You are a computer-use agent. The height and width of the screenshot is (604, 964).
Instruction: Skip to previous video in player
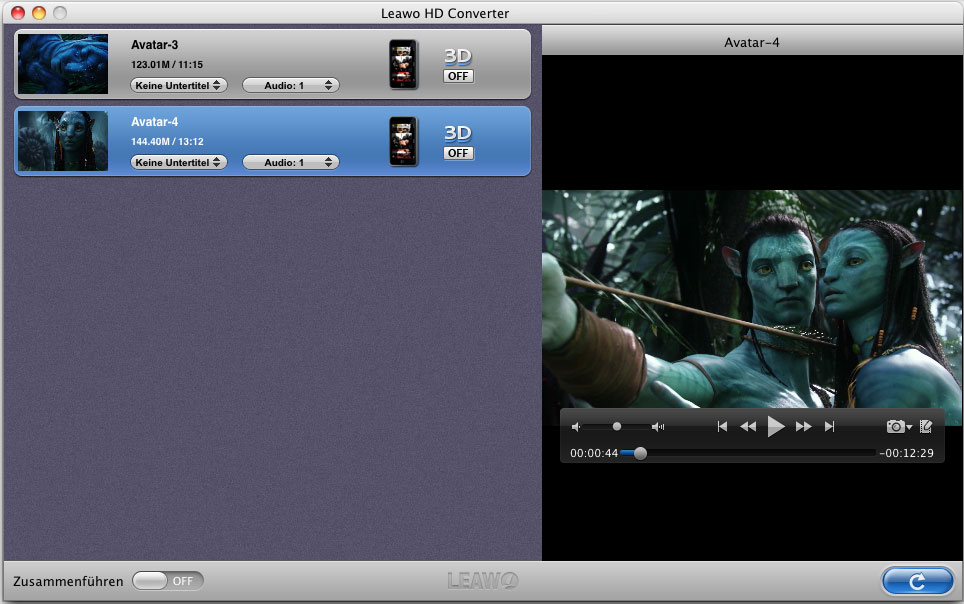pos(722,426)
